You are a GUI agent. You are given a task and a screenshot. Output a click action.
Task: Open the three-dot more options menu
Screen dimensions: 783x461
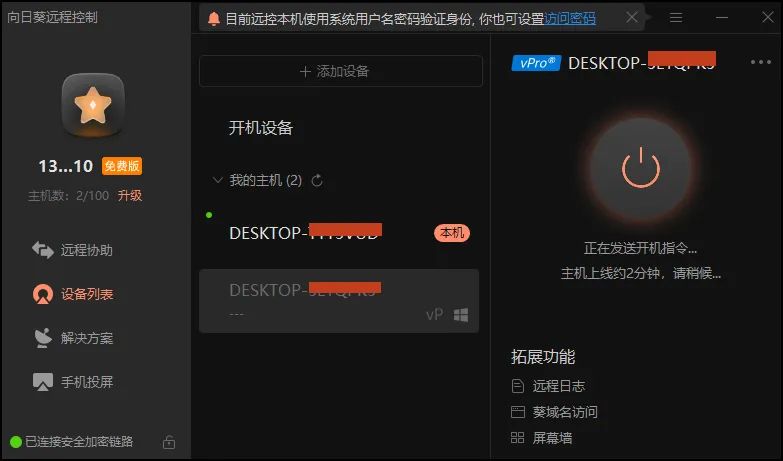point(761,62)
